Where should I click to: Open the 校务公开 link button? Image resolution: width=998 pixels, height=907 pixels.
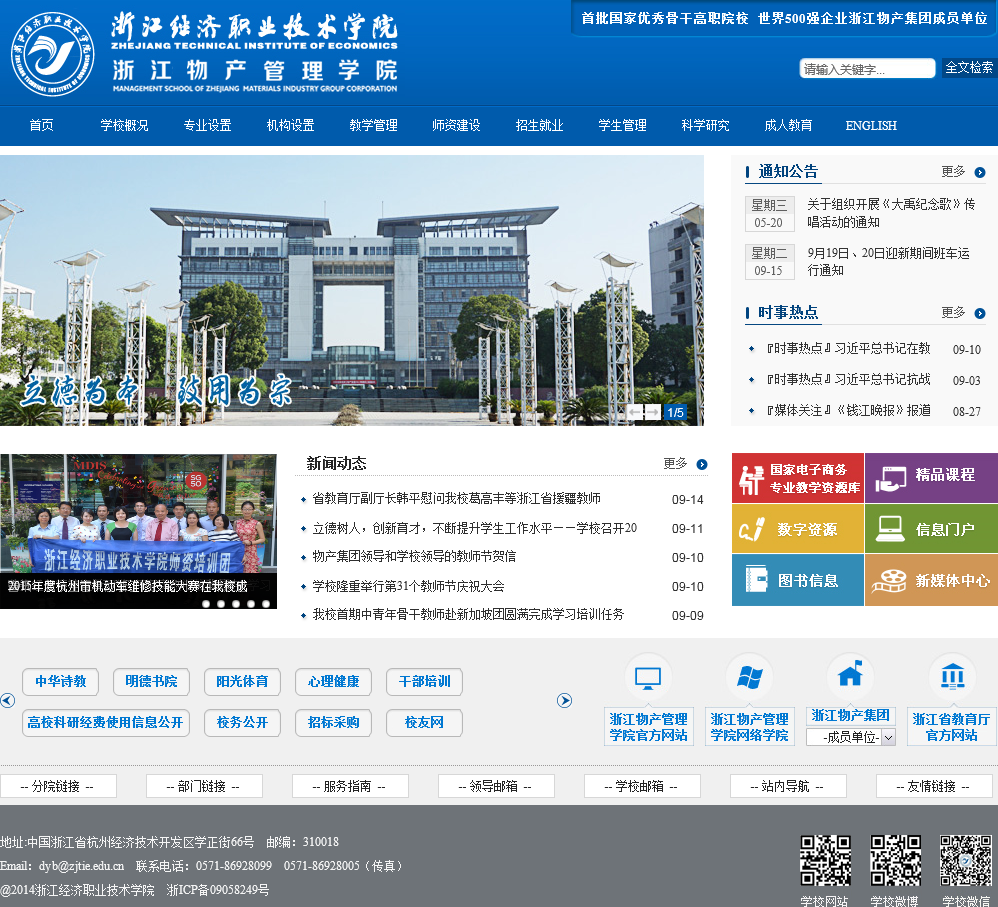242,723
